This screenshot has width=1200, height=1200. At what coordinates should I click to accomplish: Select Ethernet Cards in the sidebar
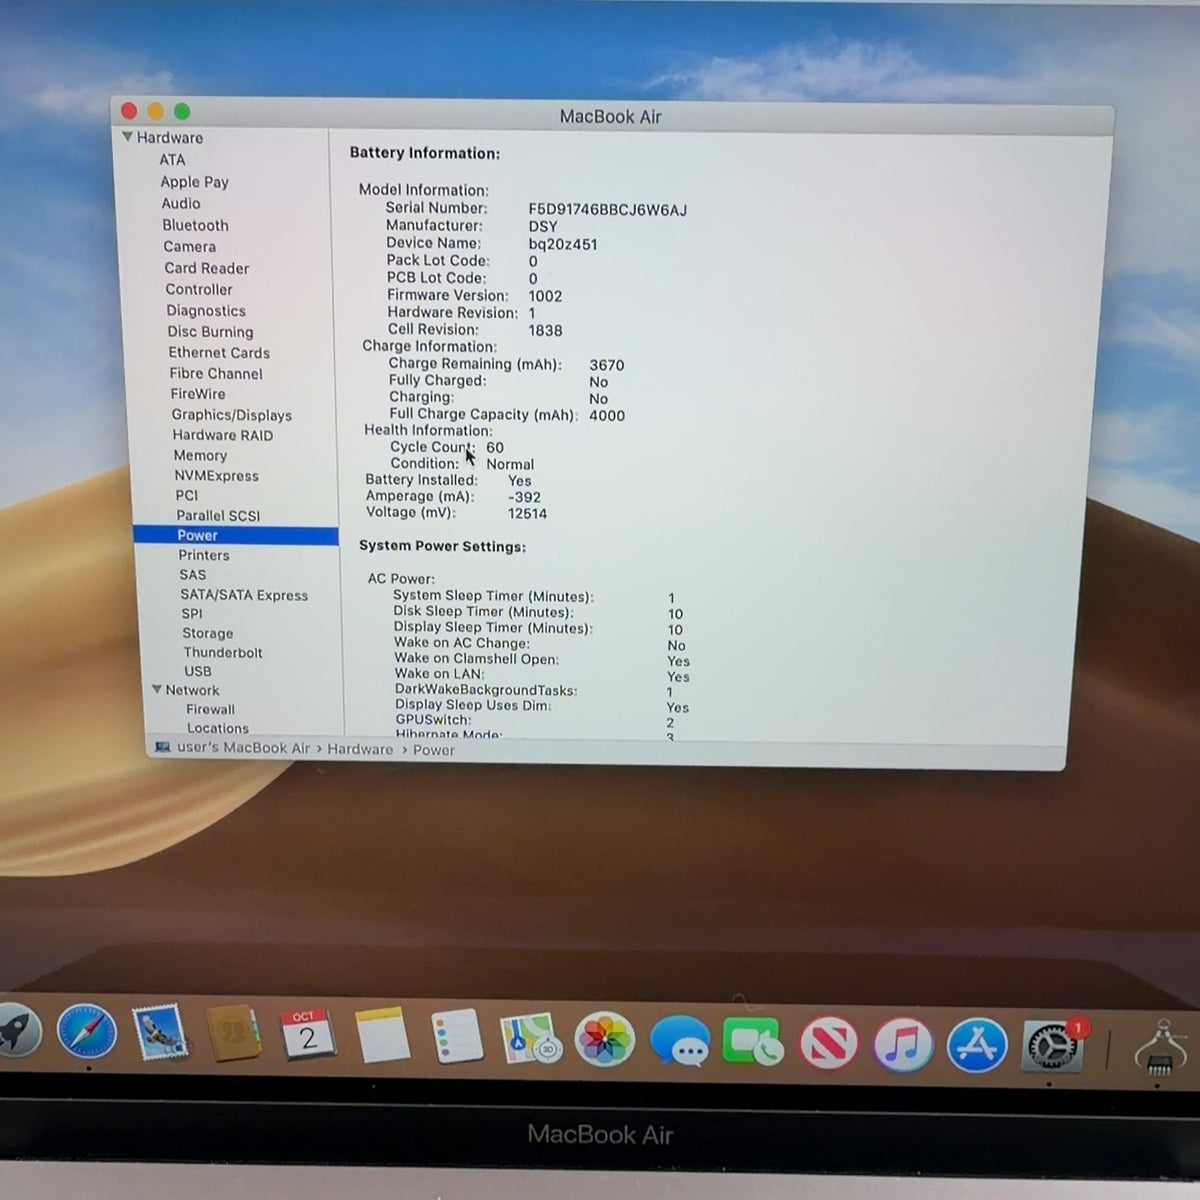[219, 353]
